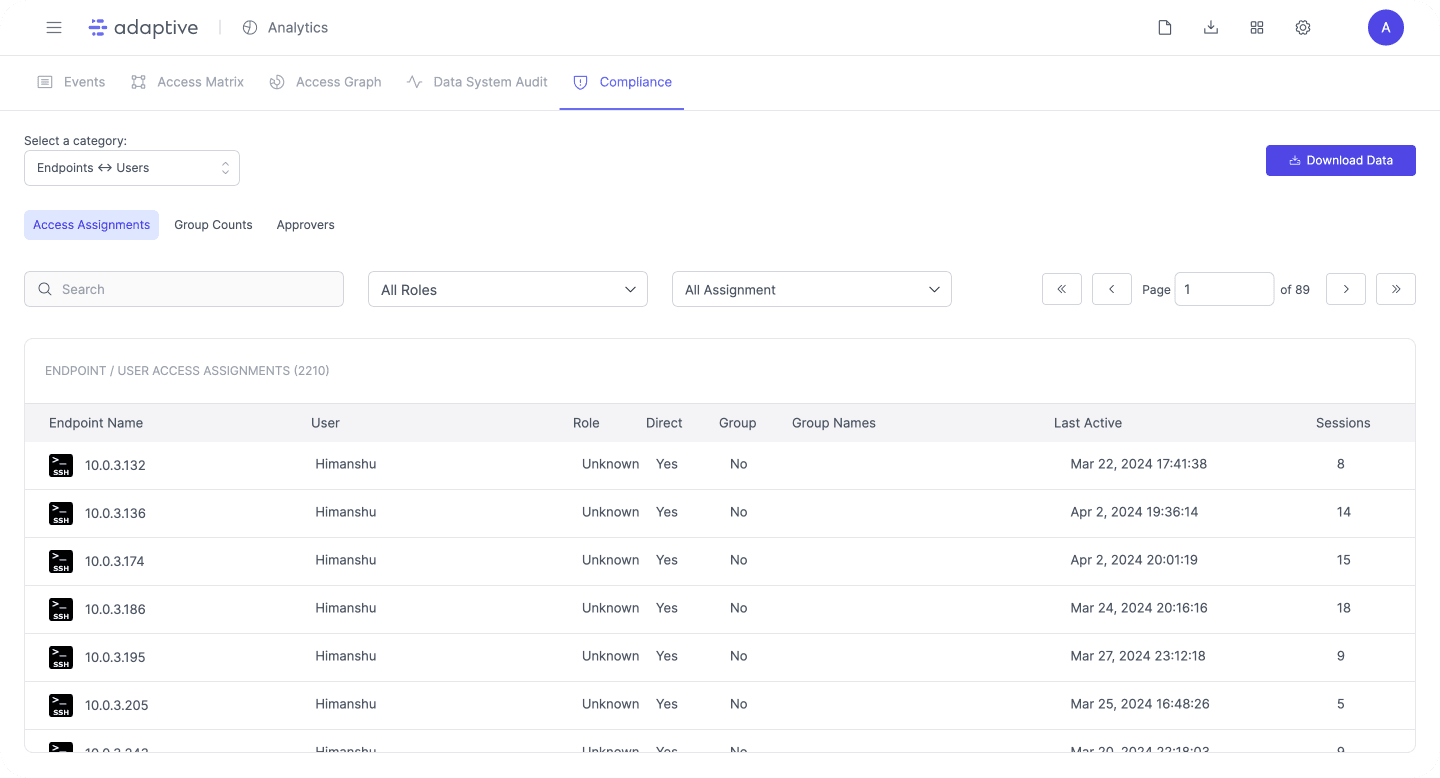
Task: Click the Analytics title in header
Action: click(x=298, y=28)
